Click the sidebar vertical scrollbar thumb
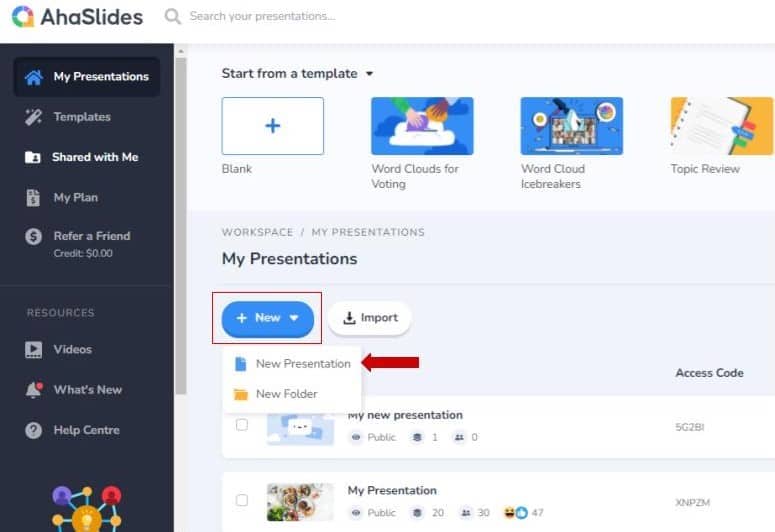 [x=181, y=226]
